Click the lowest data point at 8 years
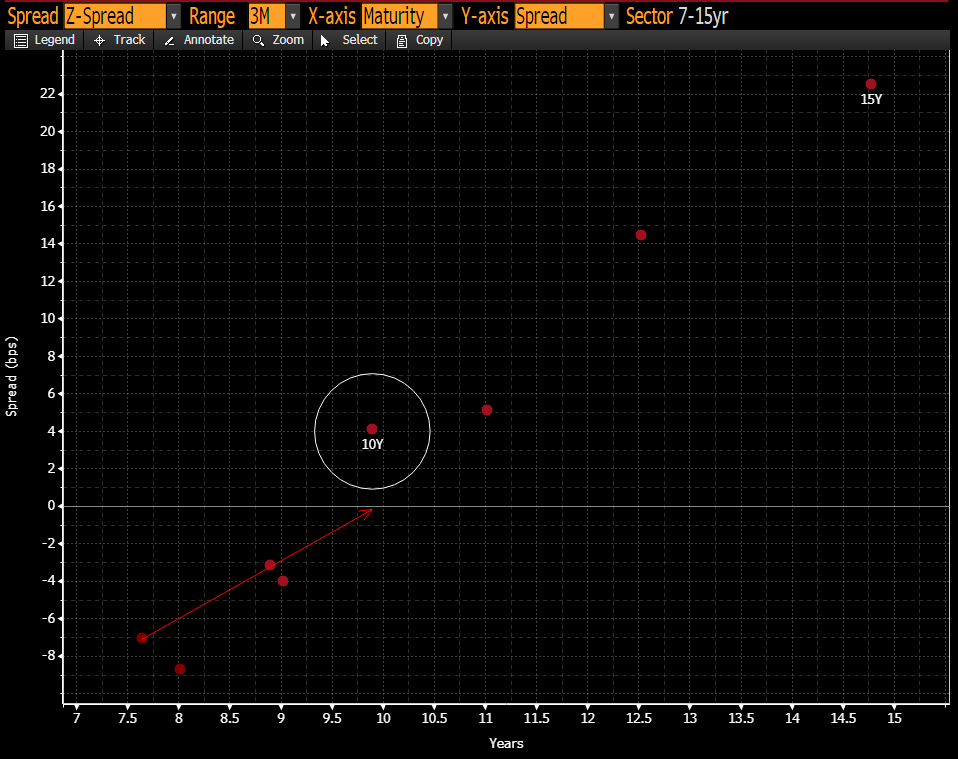Screen dimensions: 958x759 tap(180, 669)
